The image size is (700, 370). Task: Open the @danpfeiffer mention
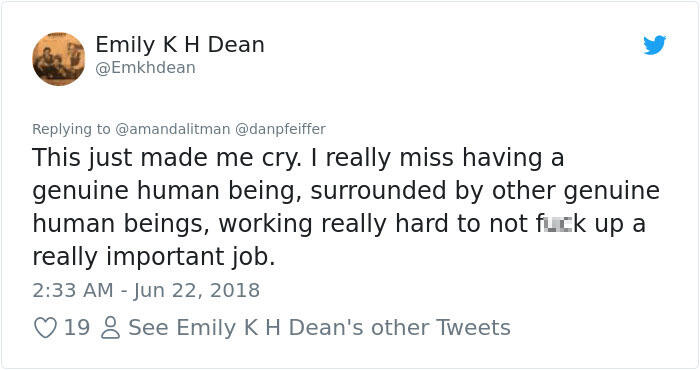click(x=280, y=129)
